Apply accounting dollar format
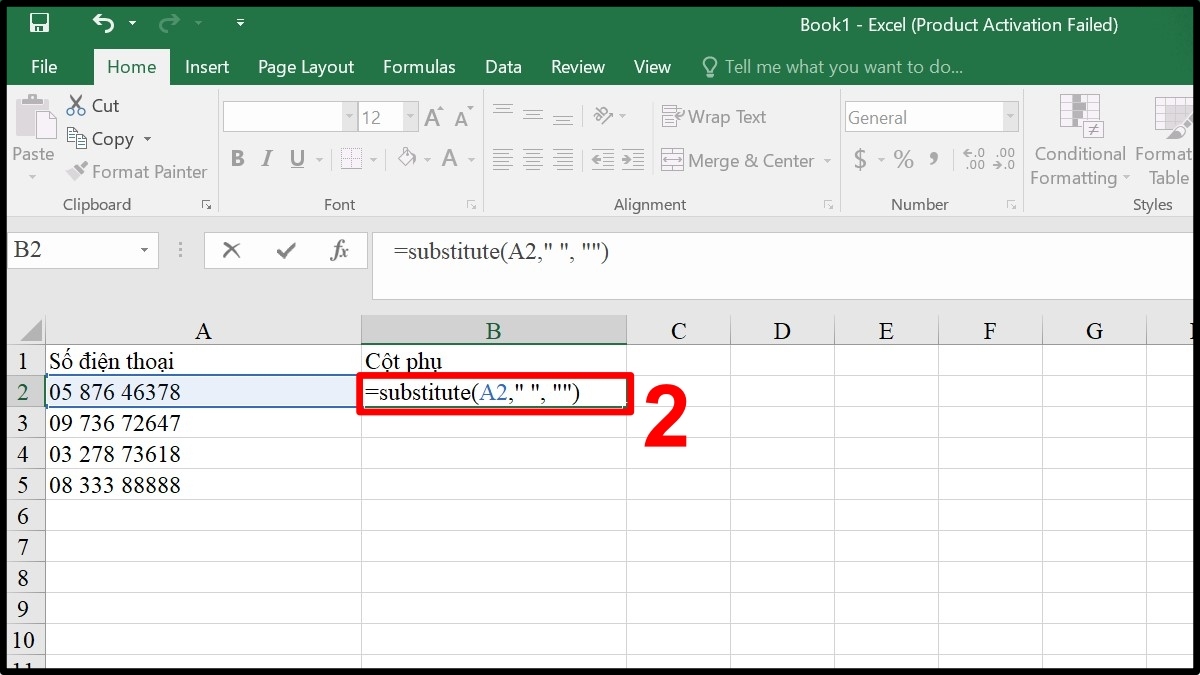This screenshot has width=1200, height=675. pyautogui.click(x=860, y=159)
